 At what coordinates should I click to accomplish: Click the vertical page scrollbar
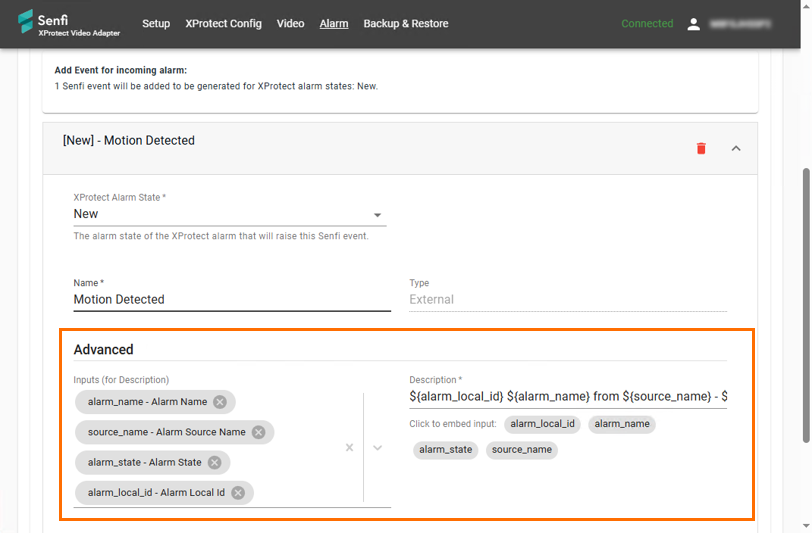click(805, 300)
